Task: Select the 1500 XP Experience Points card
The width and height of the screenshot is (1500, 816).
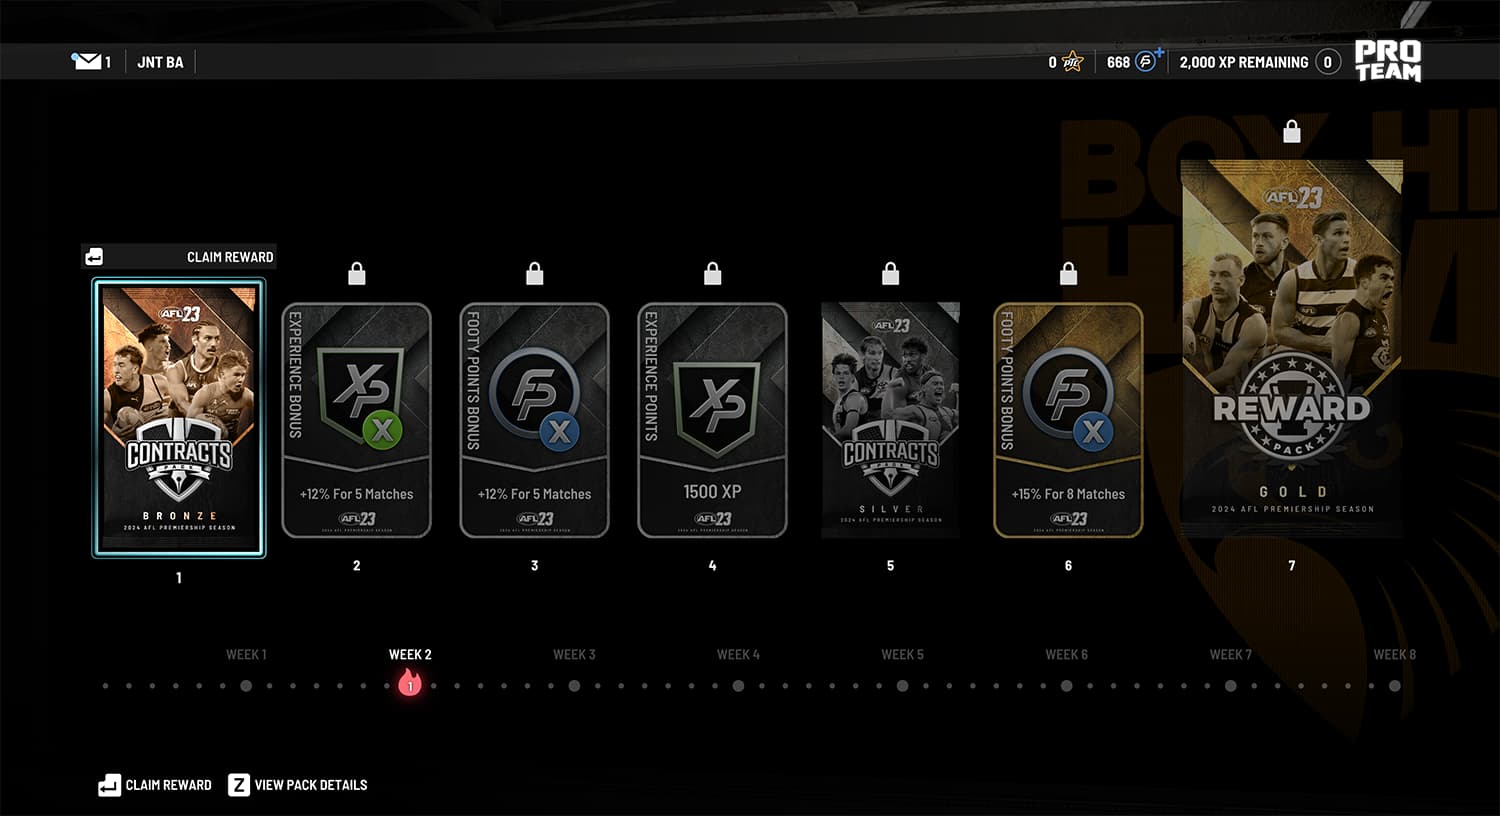Action: pyautogui.click(x=713, y=420)
